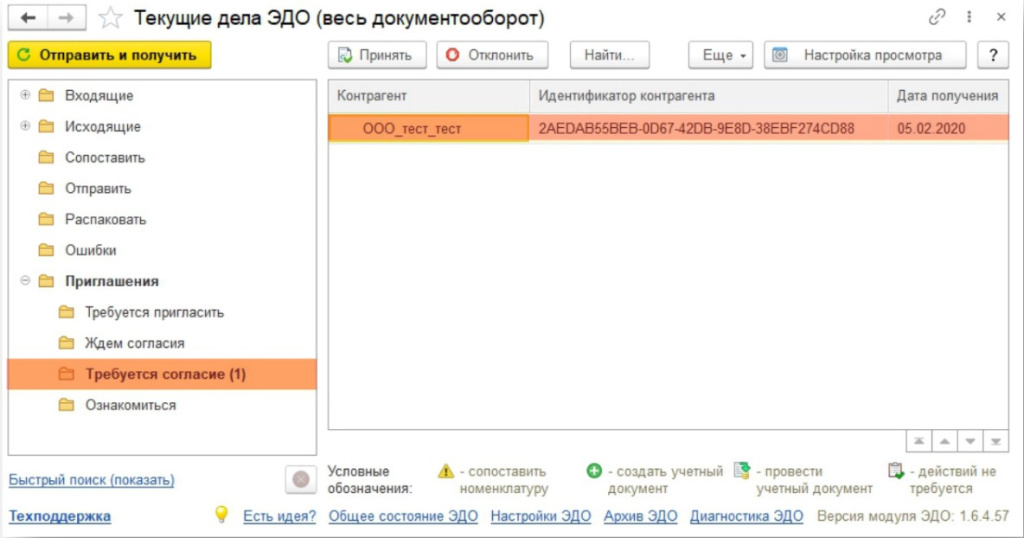Select the Ошибки folder
This screenshot has height=538, width=1024.
click(90, 250)
